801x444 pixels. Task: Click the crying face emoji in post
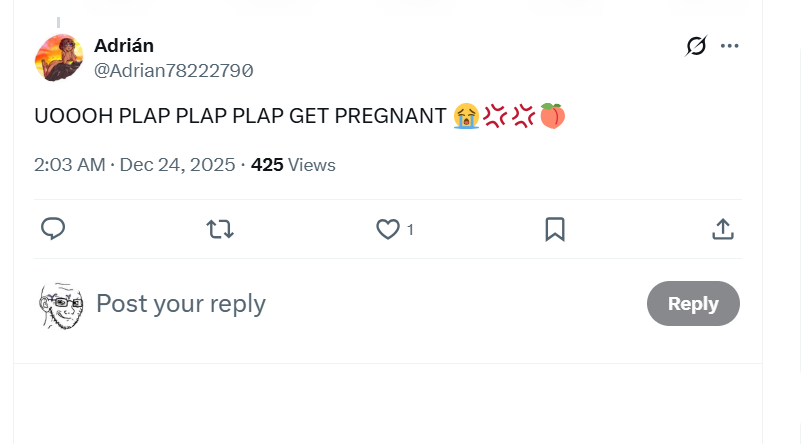point(465,116)
